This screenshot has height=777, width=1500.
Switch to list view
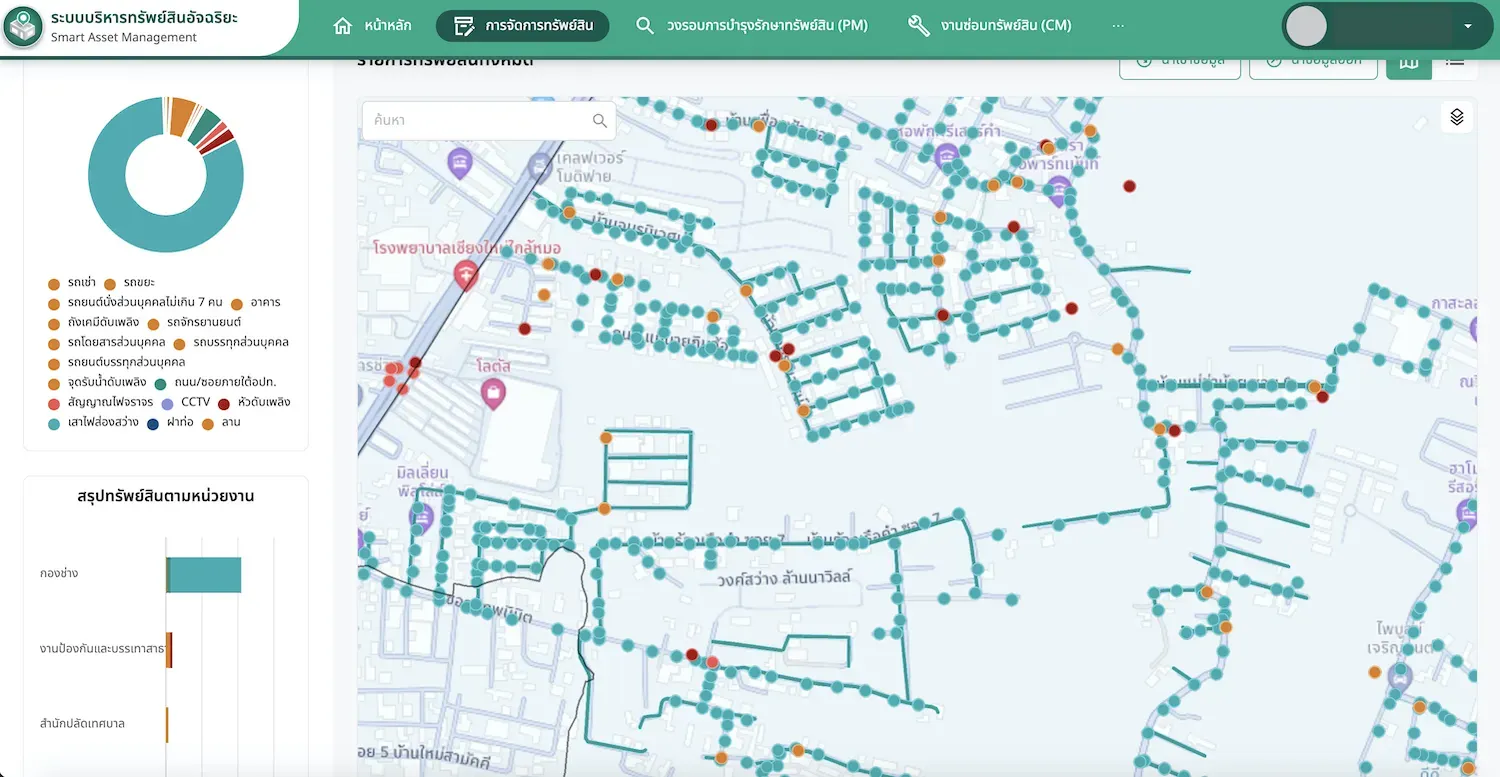click(1455, 62)
